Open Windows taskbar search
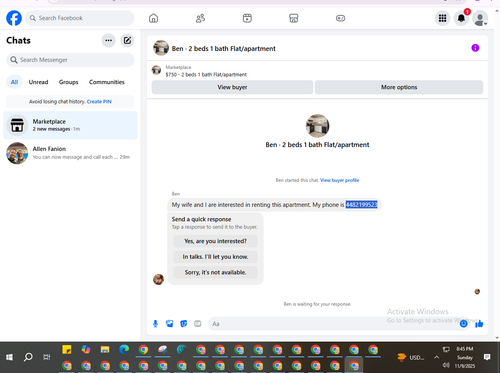The height and width of the screenshot is (373, 500). coord(28,357)
